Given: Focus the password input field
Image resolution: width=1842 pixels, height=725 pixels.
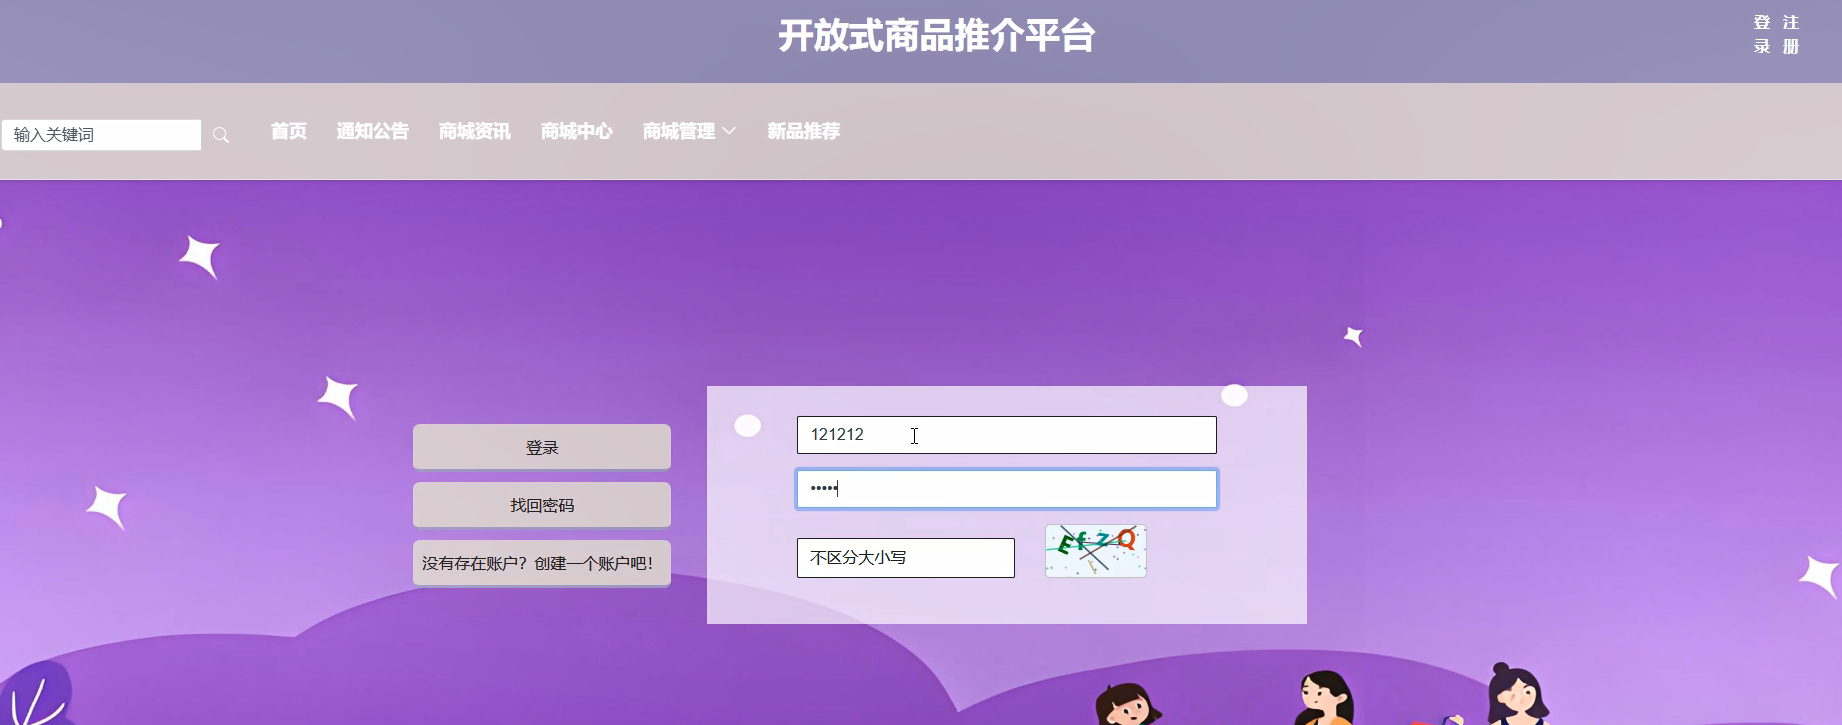Looking at the screenshot, I should [1007, 489].
